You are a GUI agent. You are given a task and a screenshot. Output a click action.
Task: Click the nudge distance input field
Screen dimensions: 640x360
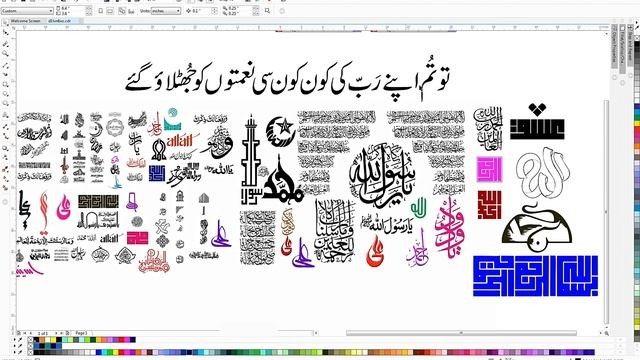[201, 11]
